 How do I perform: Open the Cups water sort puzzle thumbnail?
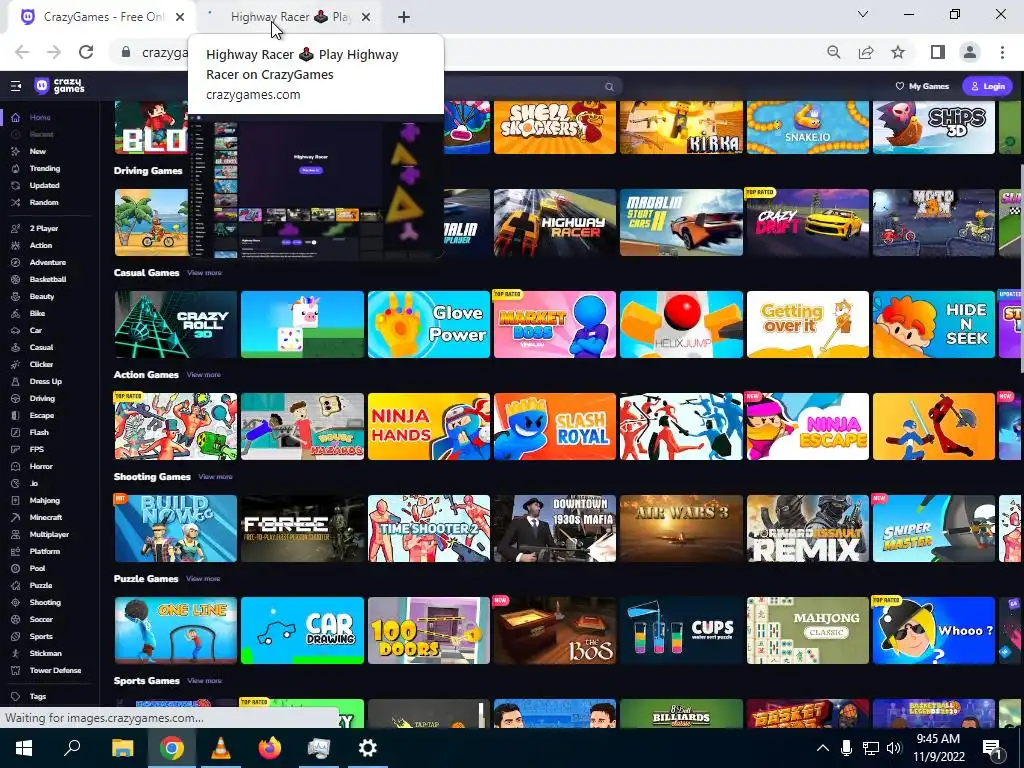pos(681,630)
